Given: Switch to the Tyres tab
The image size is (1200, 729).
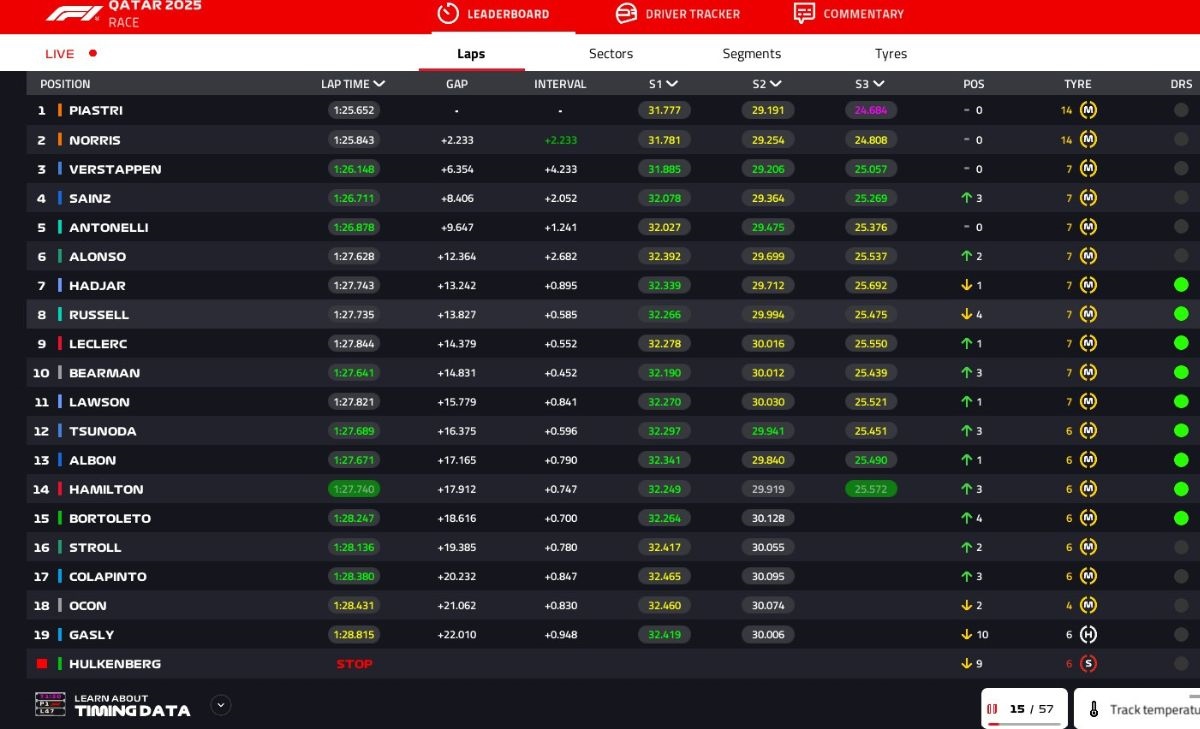Looking at the screenshot, I should point(891,54).
